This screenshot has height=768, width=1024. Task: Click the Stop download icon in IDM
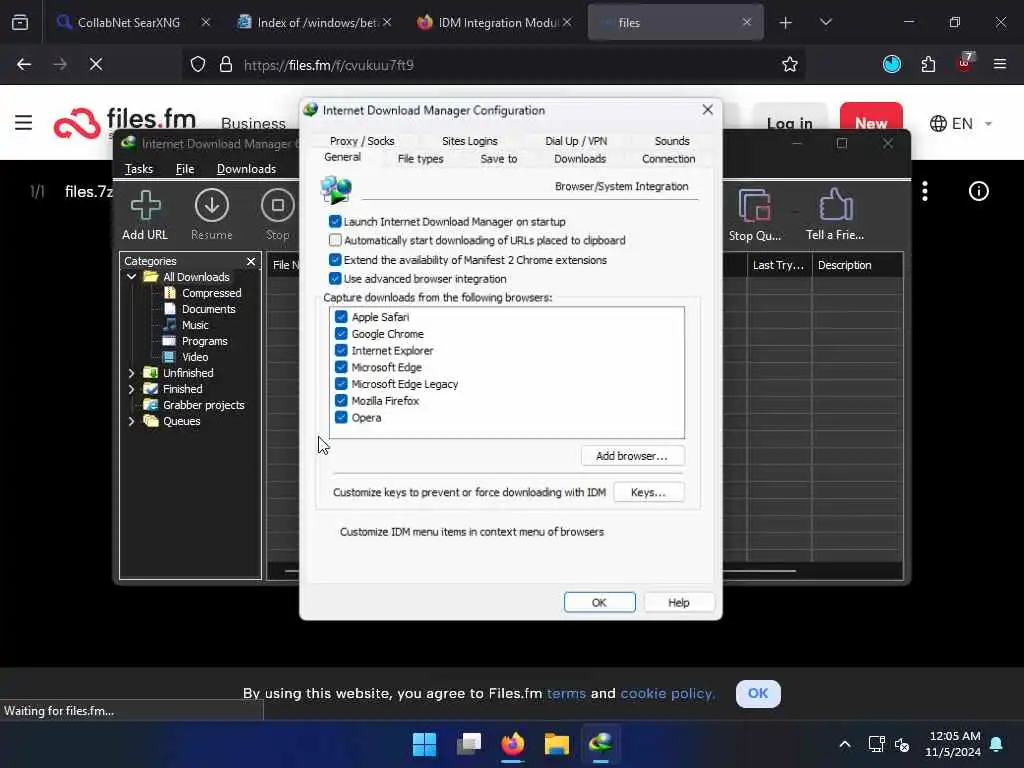278,205
